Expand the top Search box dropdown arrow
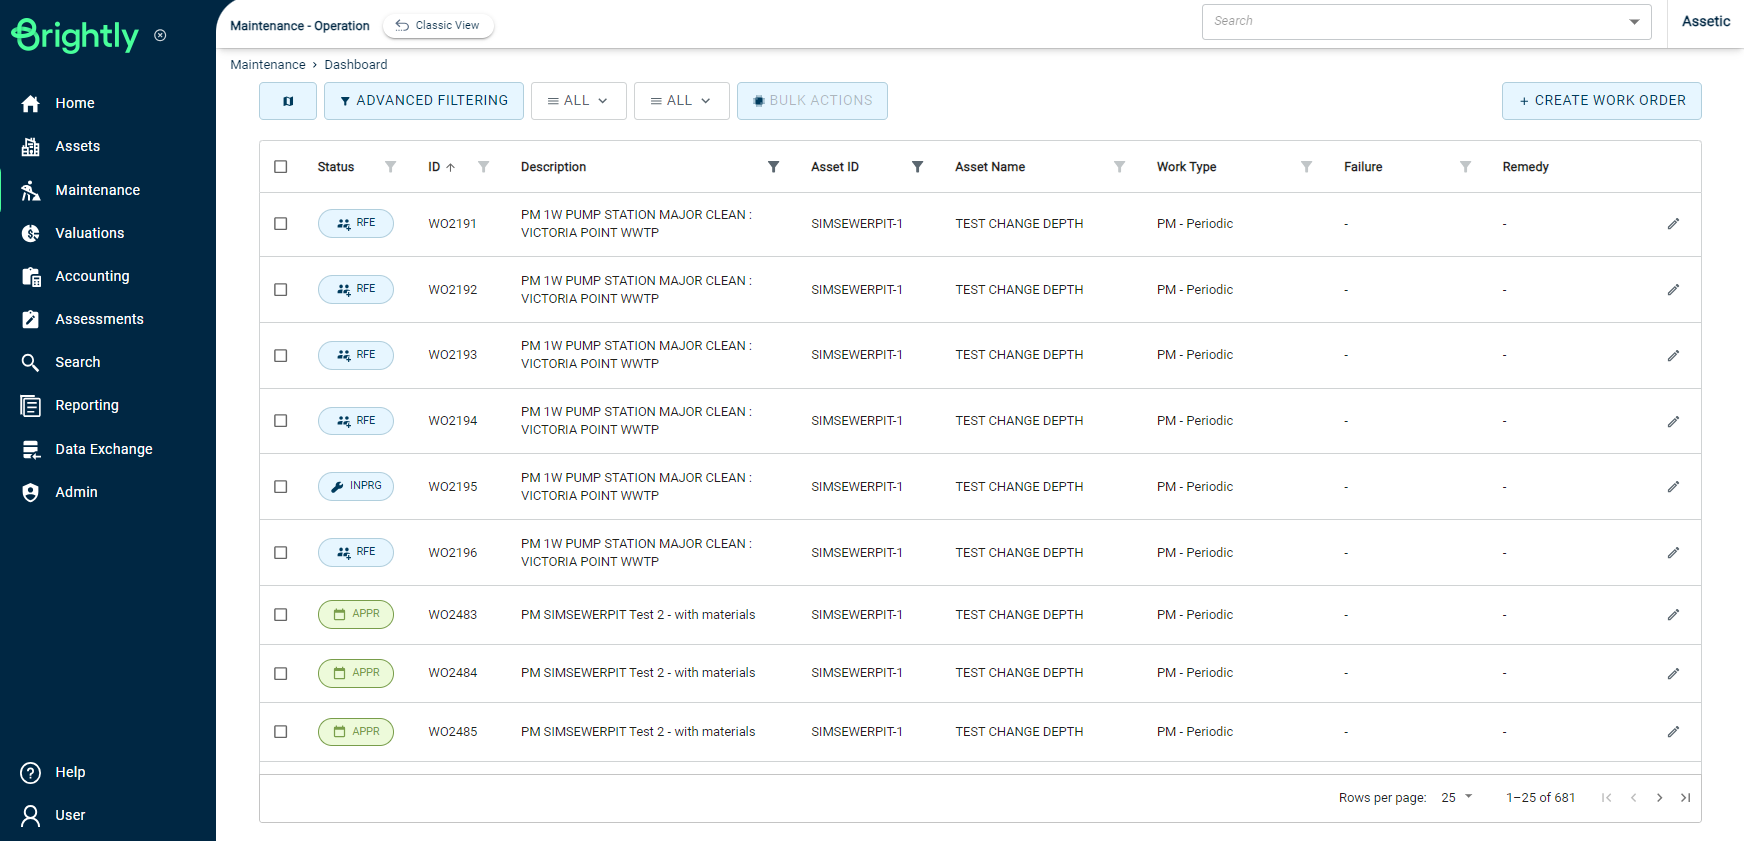The width and height of the screenshot is (1744, 841). (1634, 22)
